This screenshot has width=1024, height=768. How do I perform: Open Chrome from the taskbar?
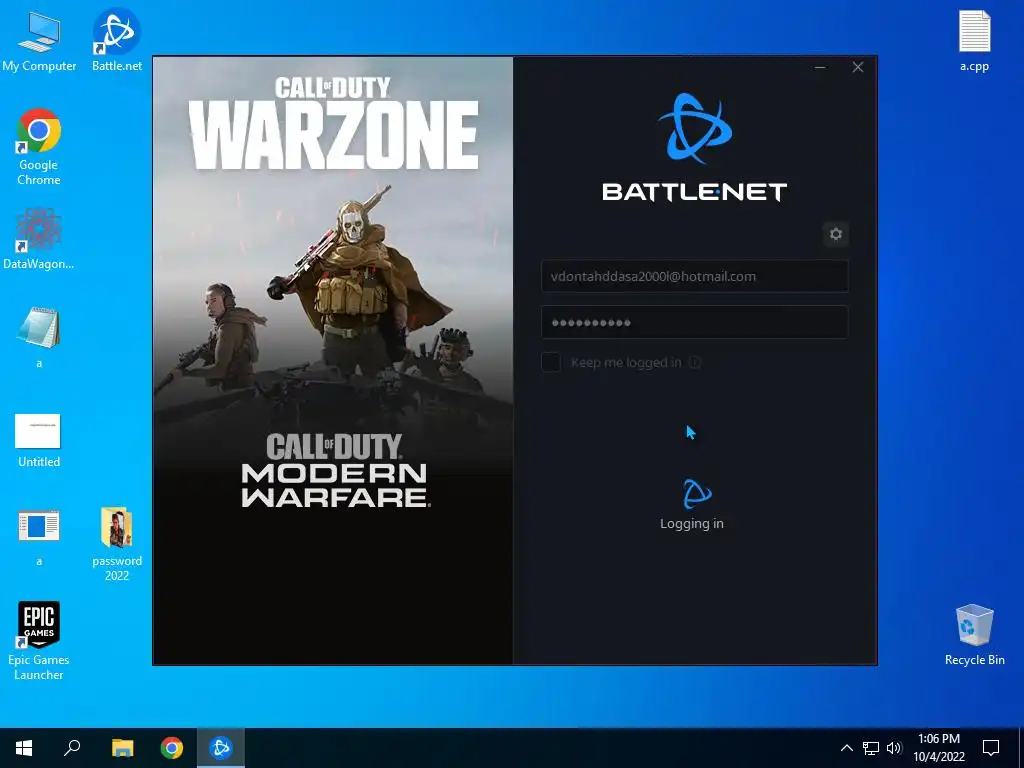[172, 748]
